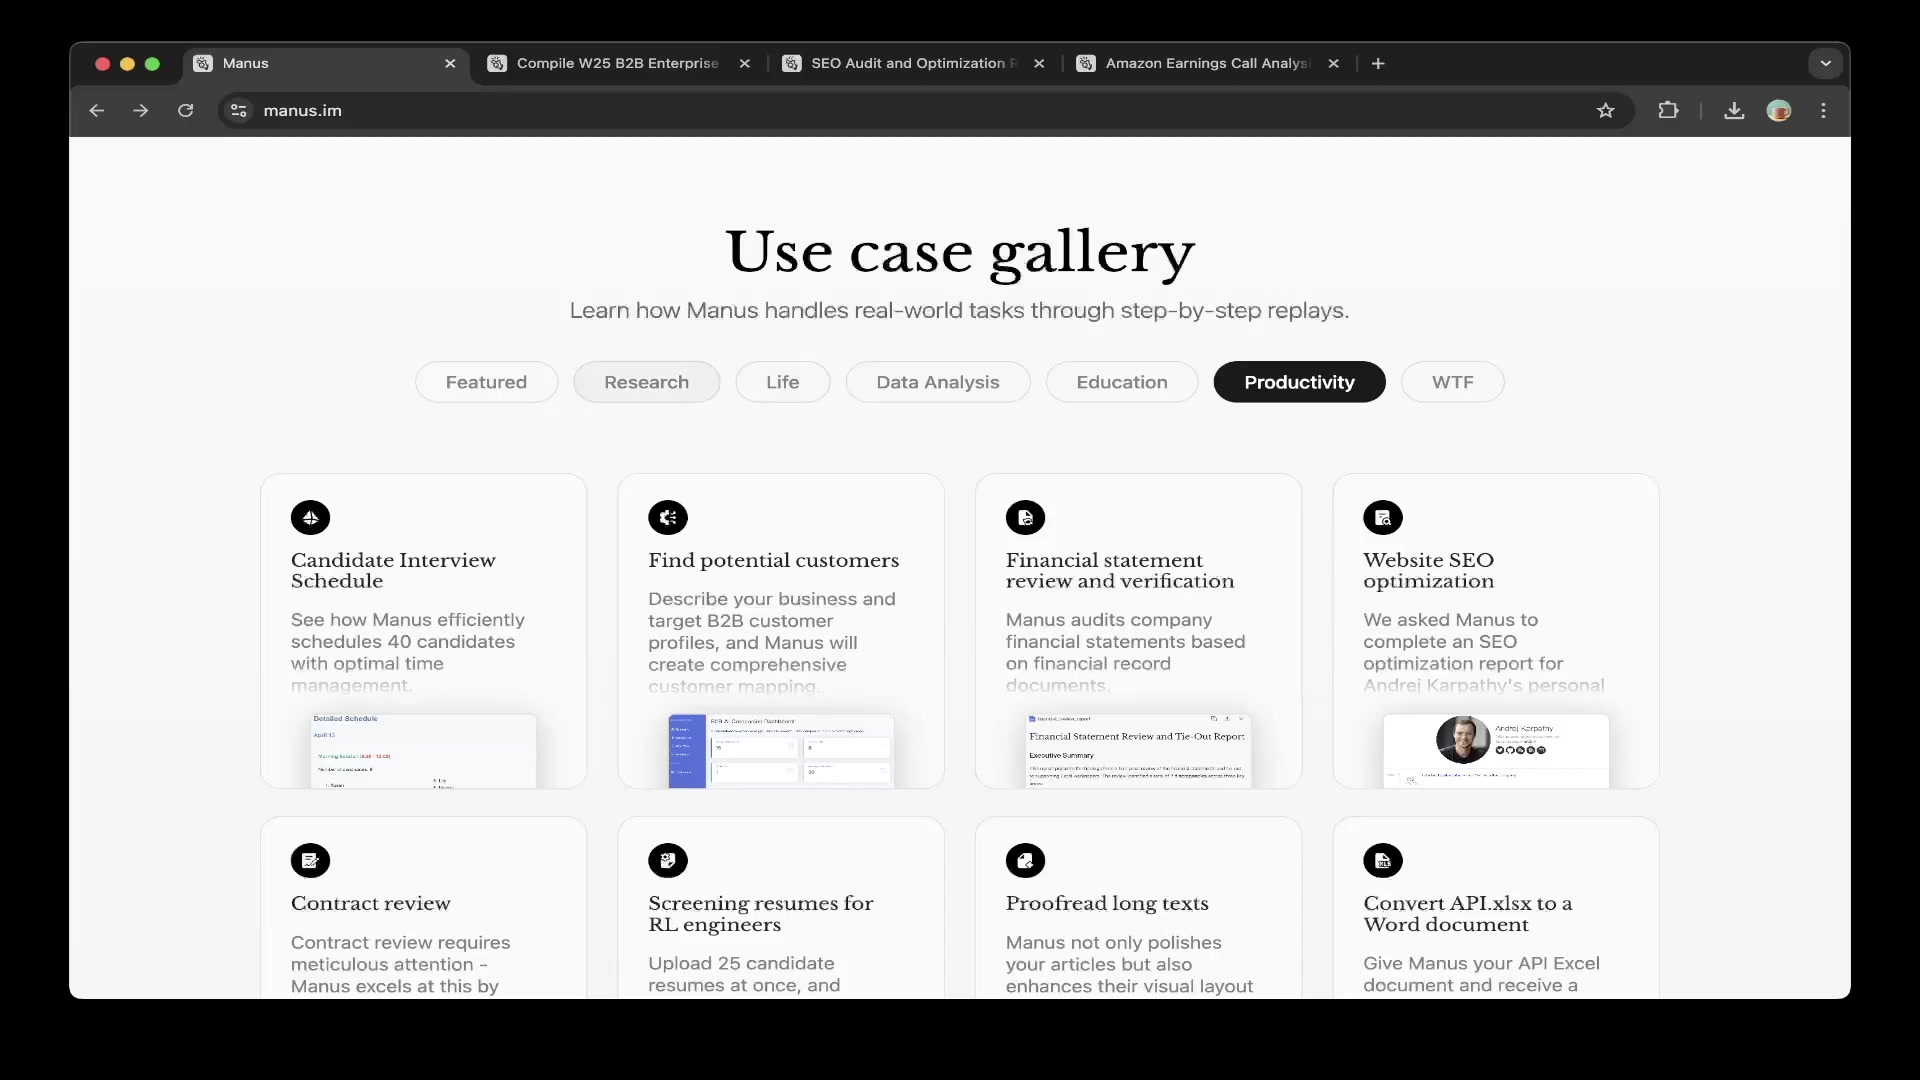Go back using the navigation arrow
The image size is (1920, 1080).
[96, 110]
